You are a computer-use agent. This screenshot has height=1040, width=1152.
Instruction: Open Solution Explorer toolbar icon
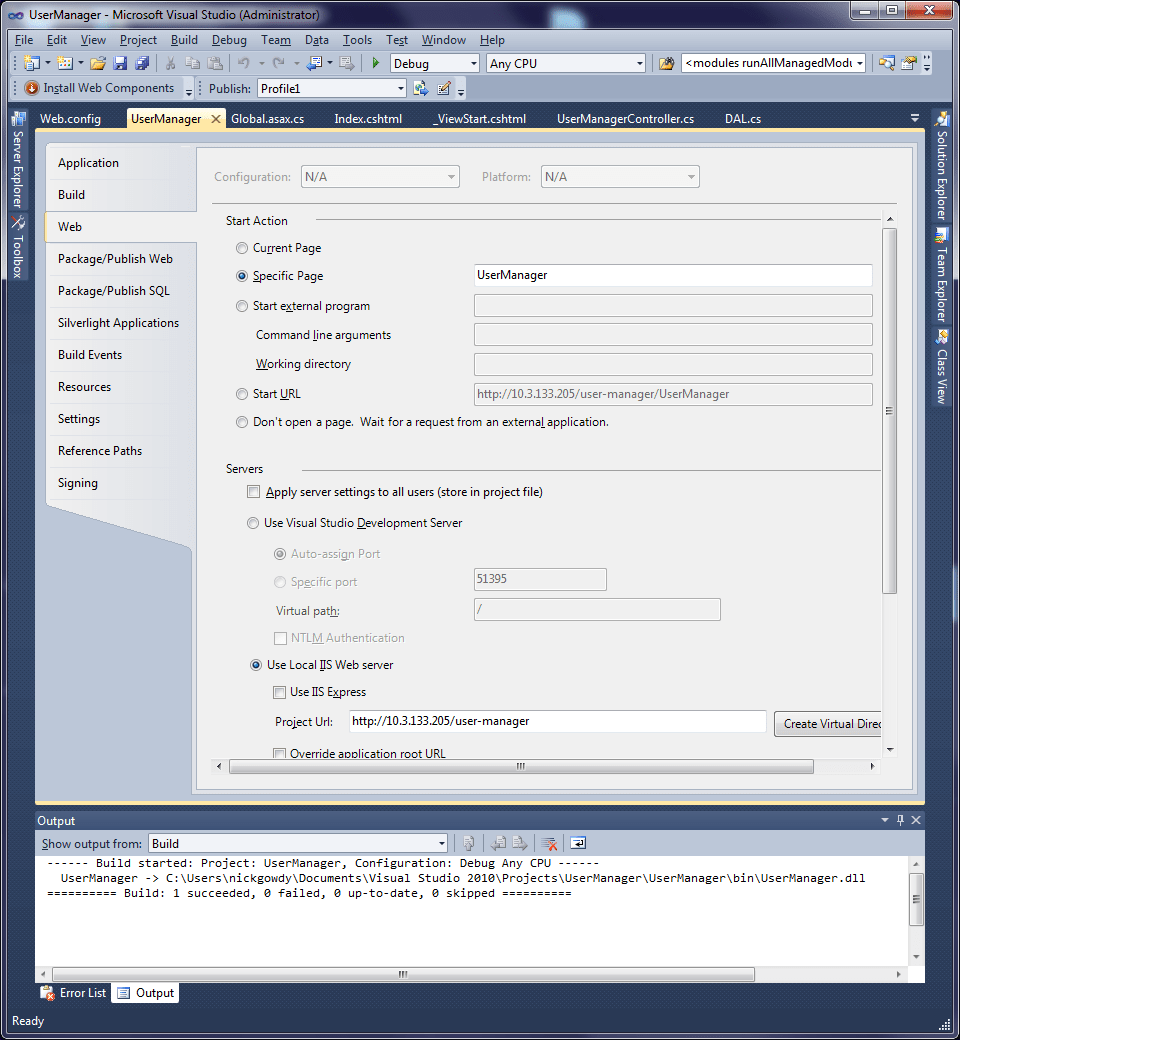pos(887,63)
